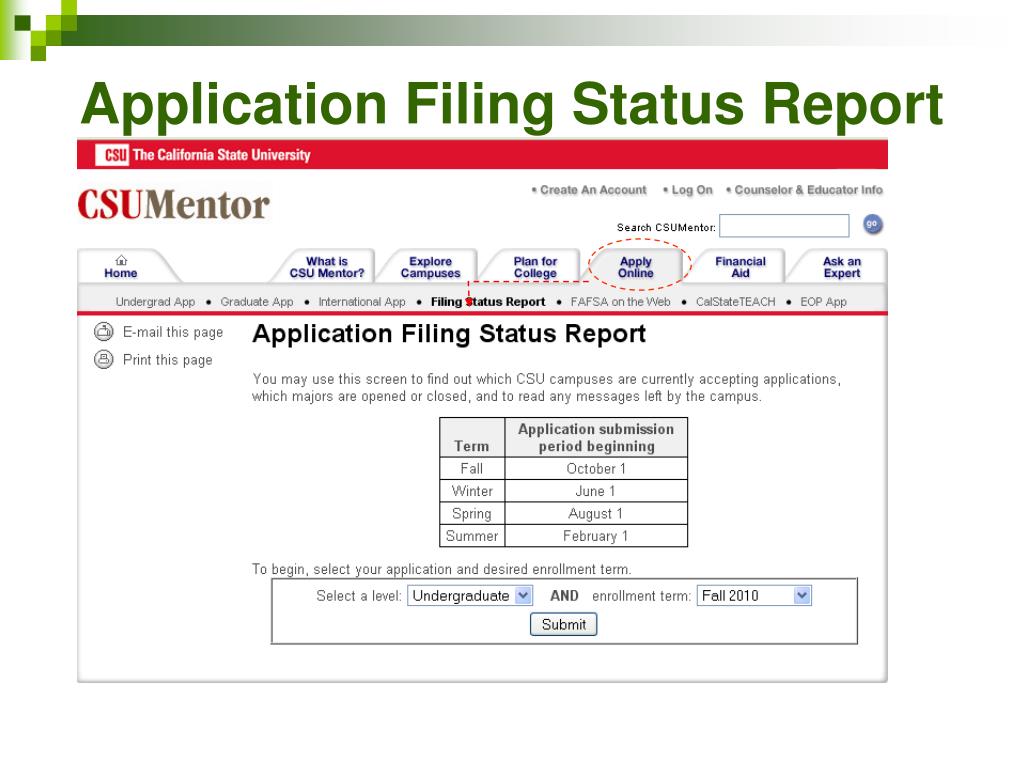Screen dimensions: 1024x768
Task: Click The California State University banner text
Action: (x=221, y=155)
